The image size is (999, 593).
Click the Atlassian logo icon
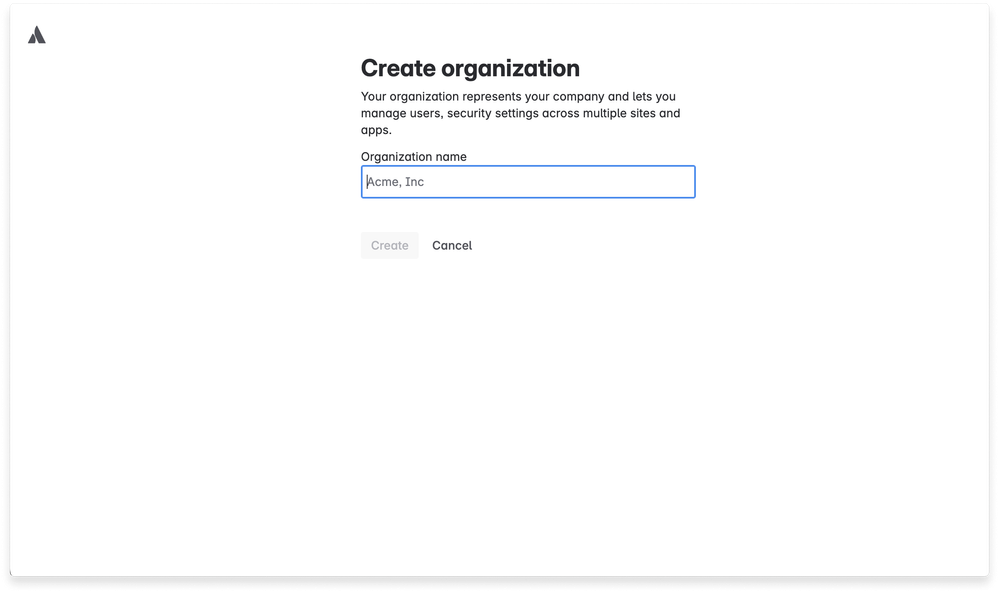click(37, 35)
